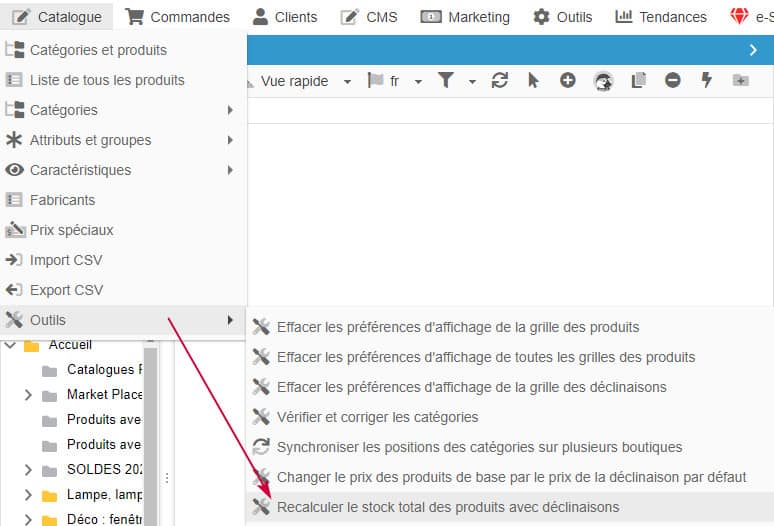Select Vérifier et corriger les catégories

coord(377,417)
